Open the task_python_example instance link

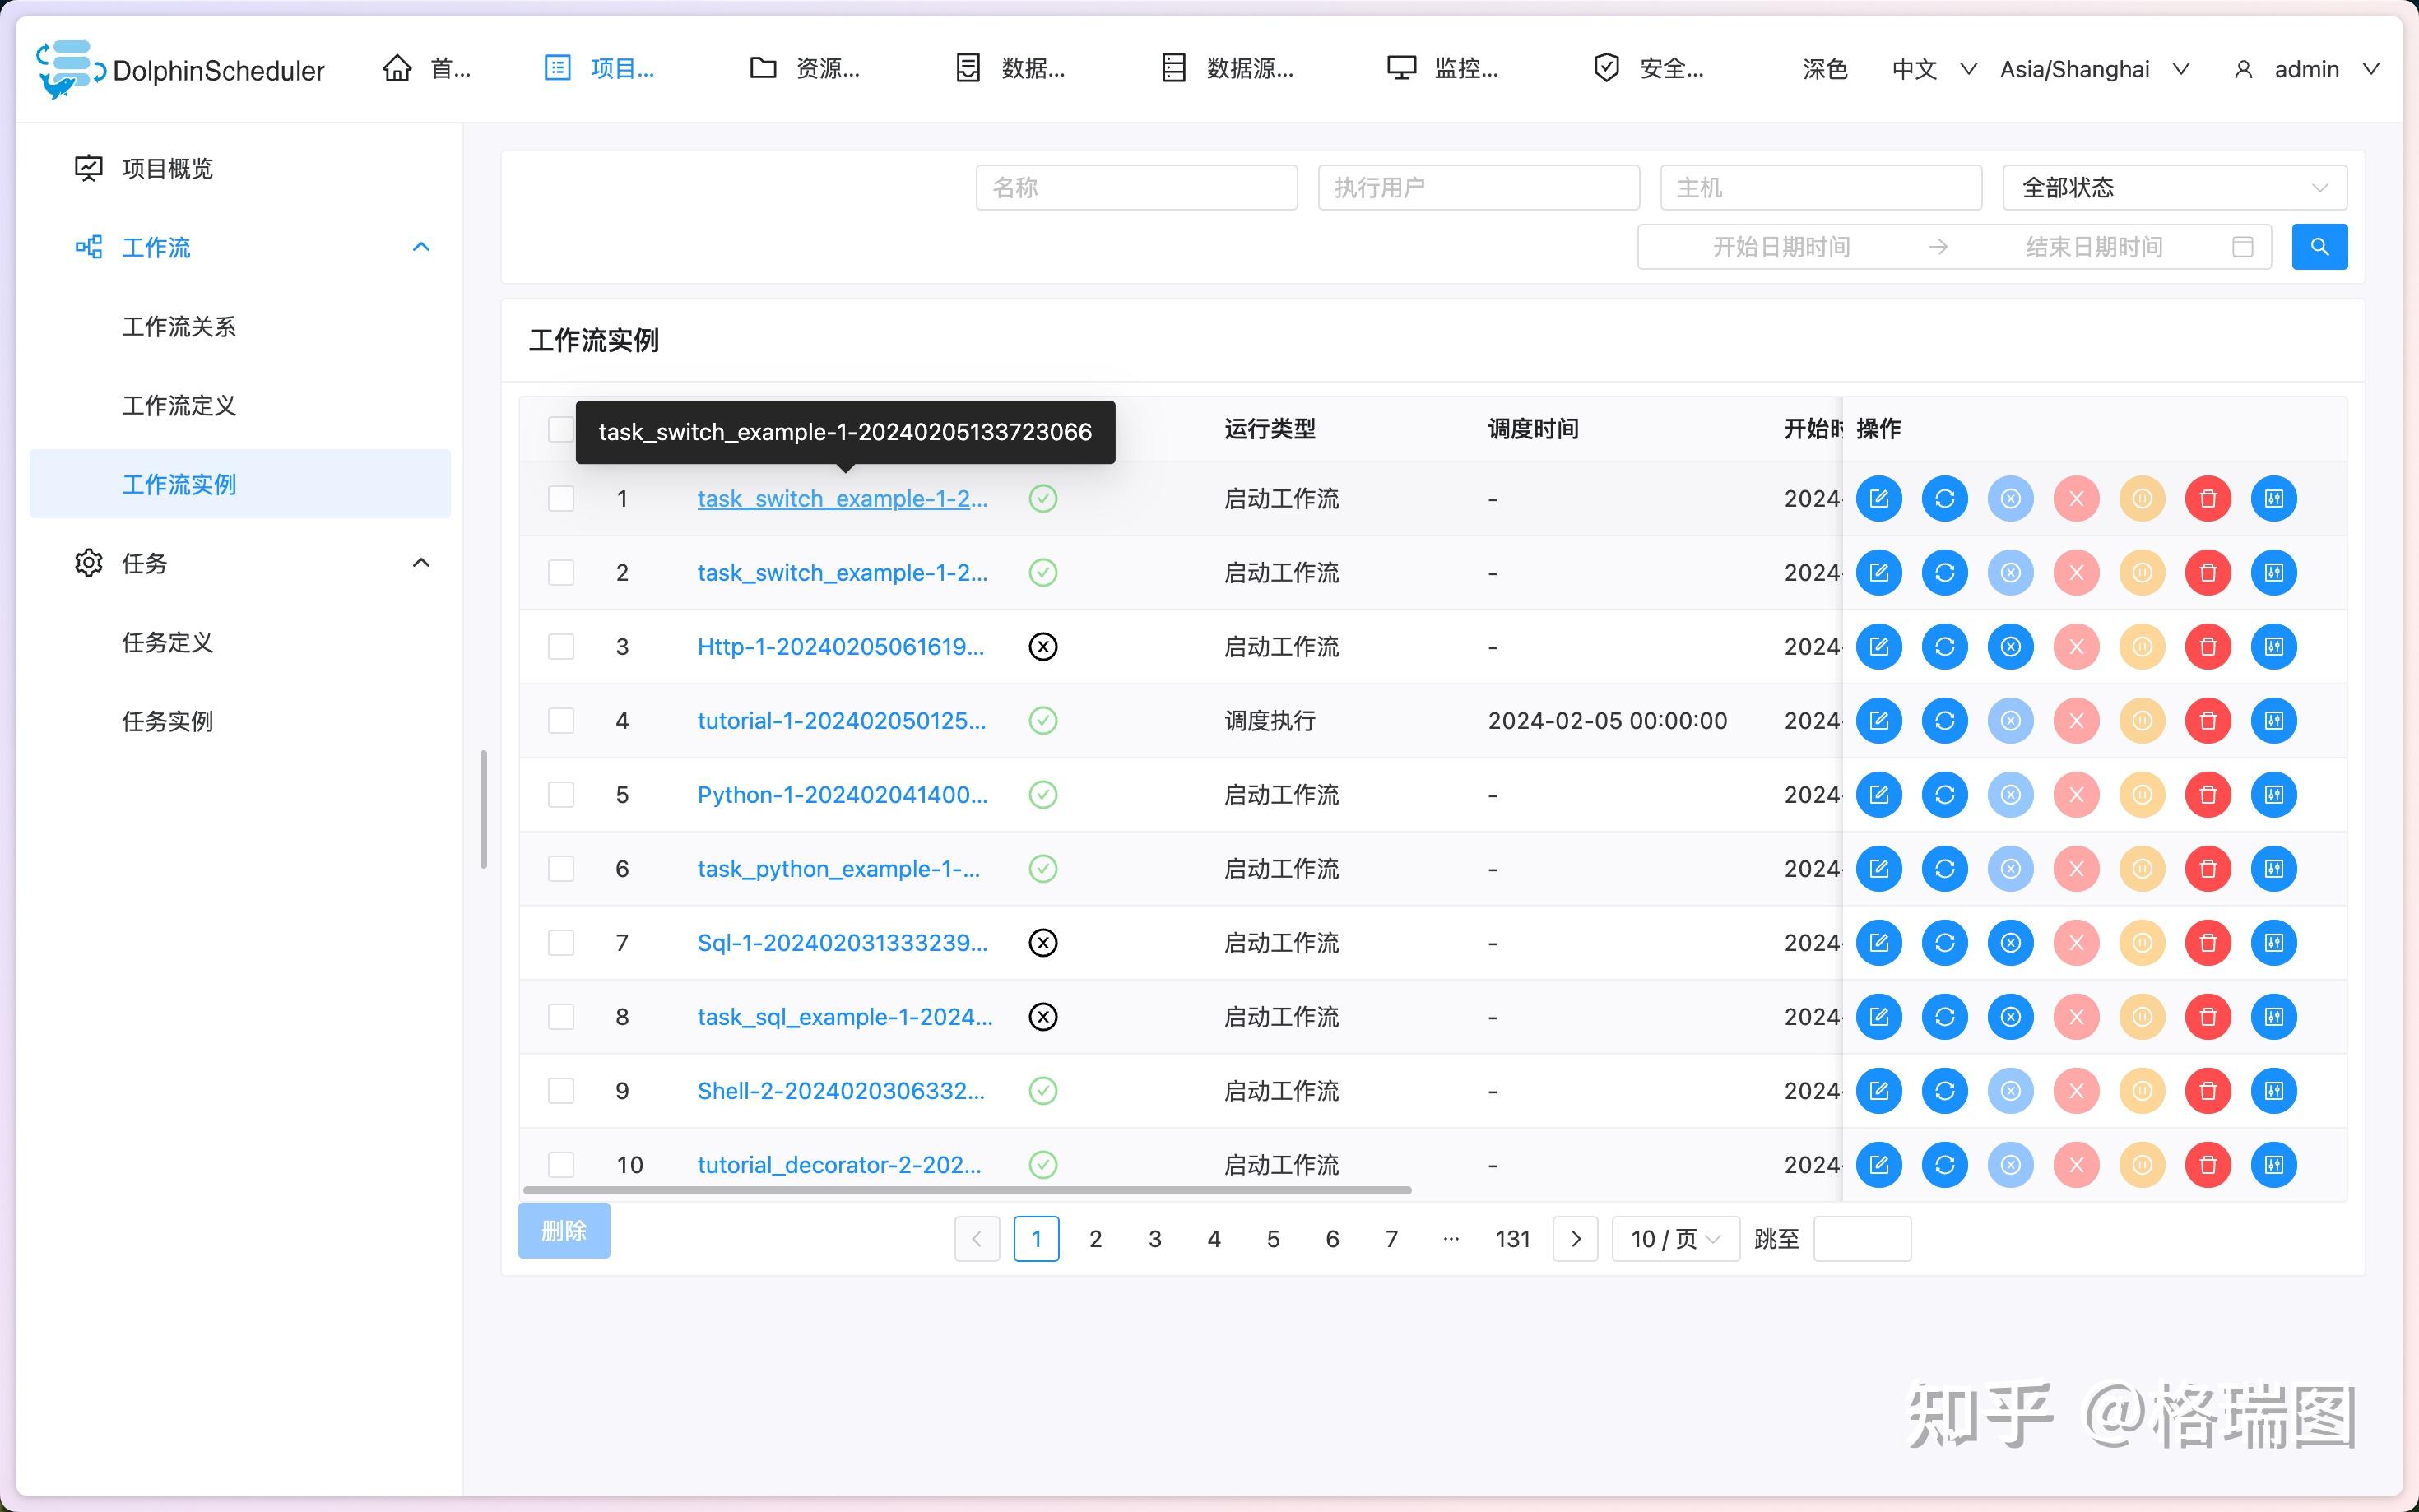point(838,868)
